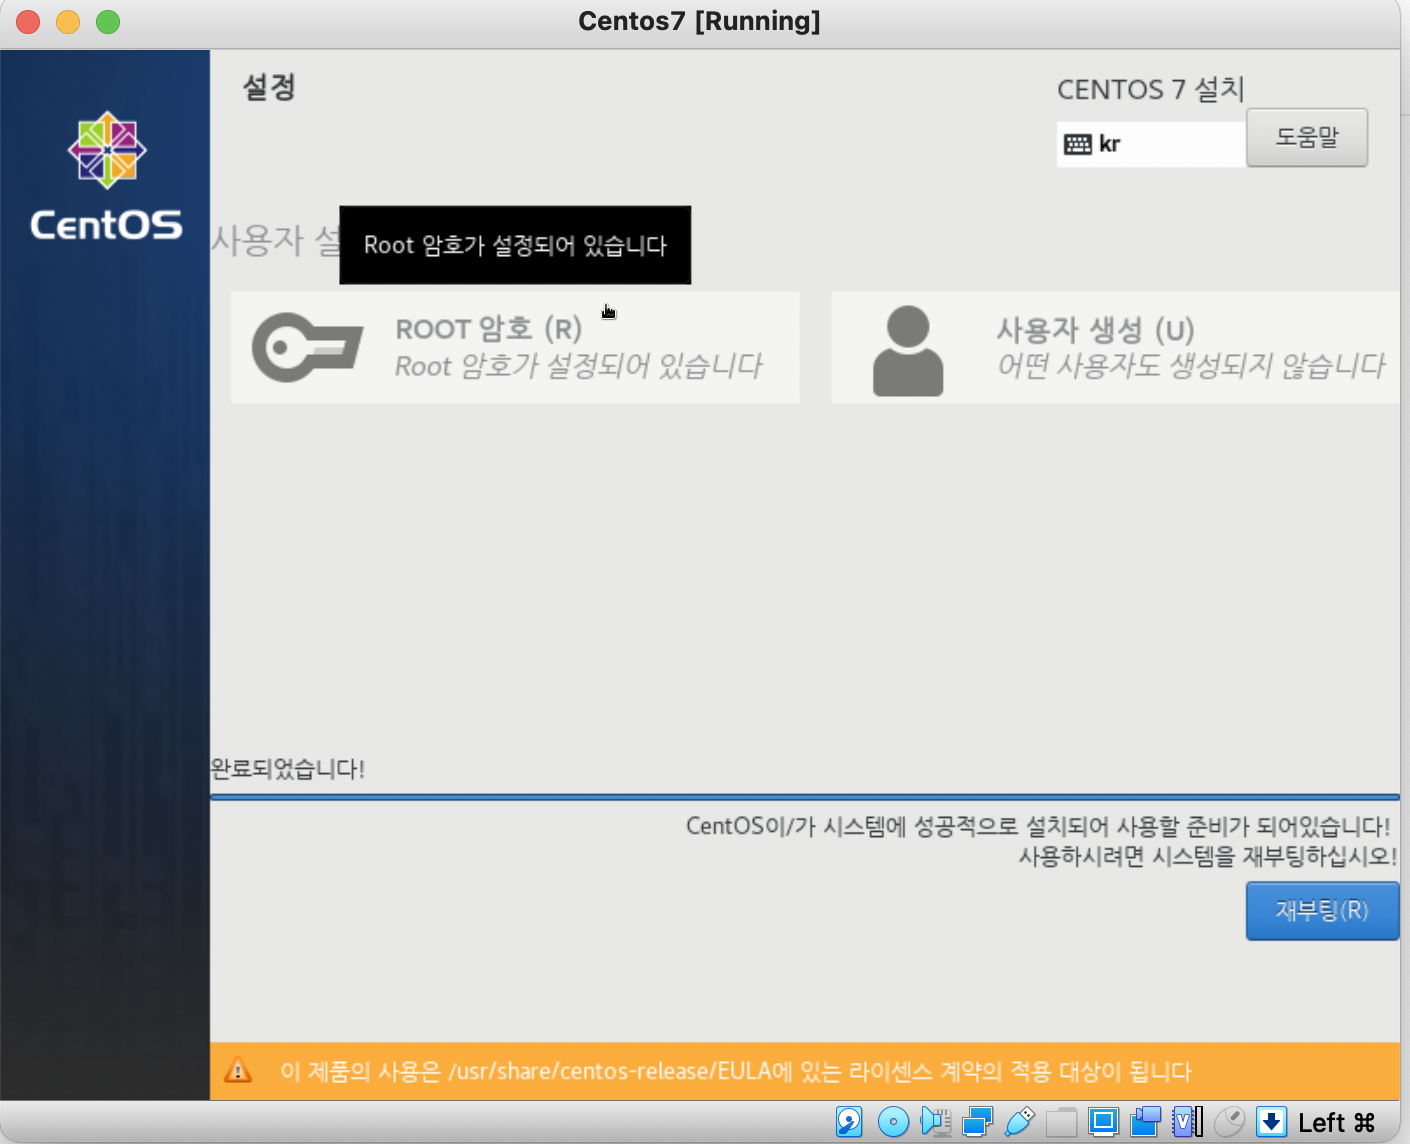Open the USB devices status icon
Viewport: 1410px width, 1144px height.
click(x=1019, y=1122)
